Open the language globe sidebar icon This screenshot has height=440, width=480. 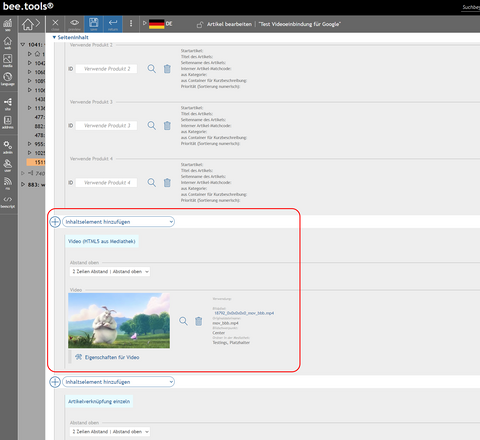tap(8, 79)
